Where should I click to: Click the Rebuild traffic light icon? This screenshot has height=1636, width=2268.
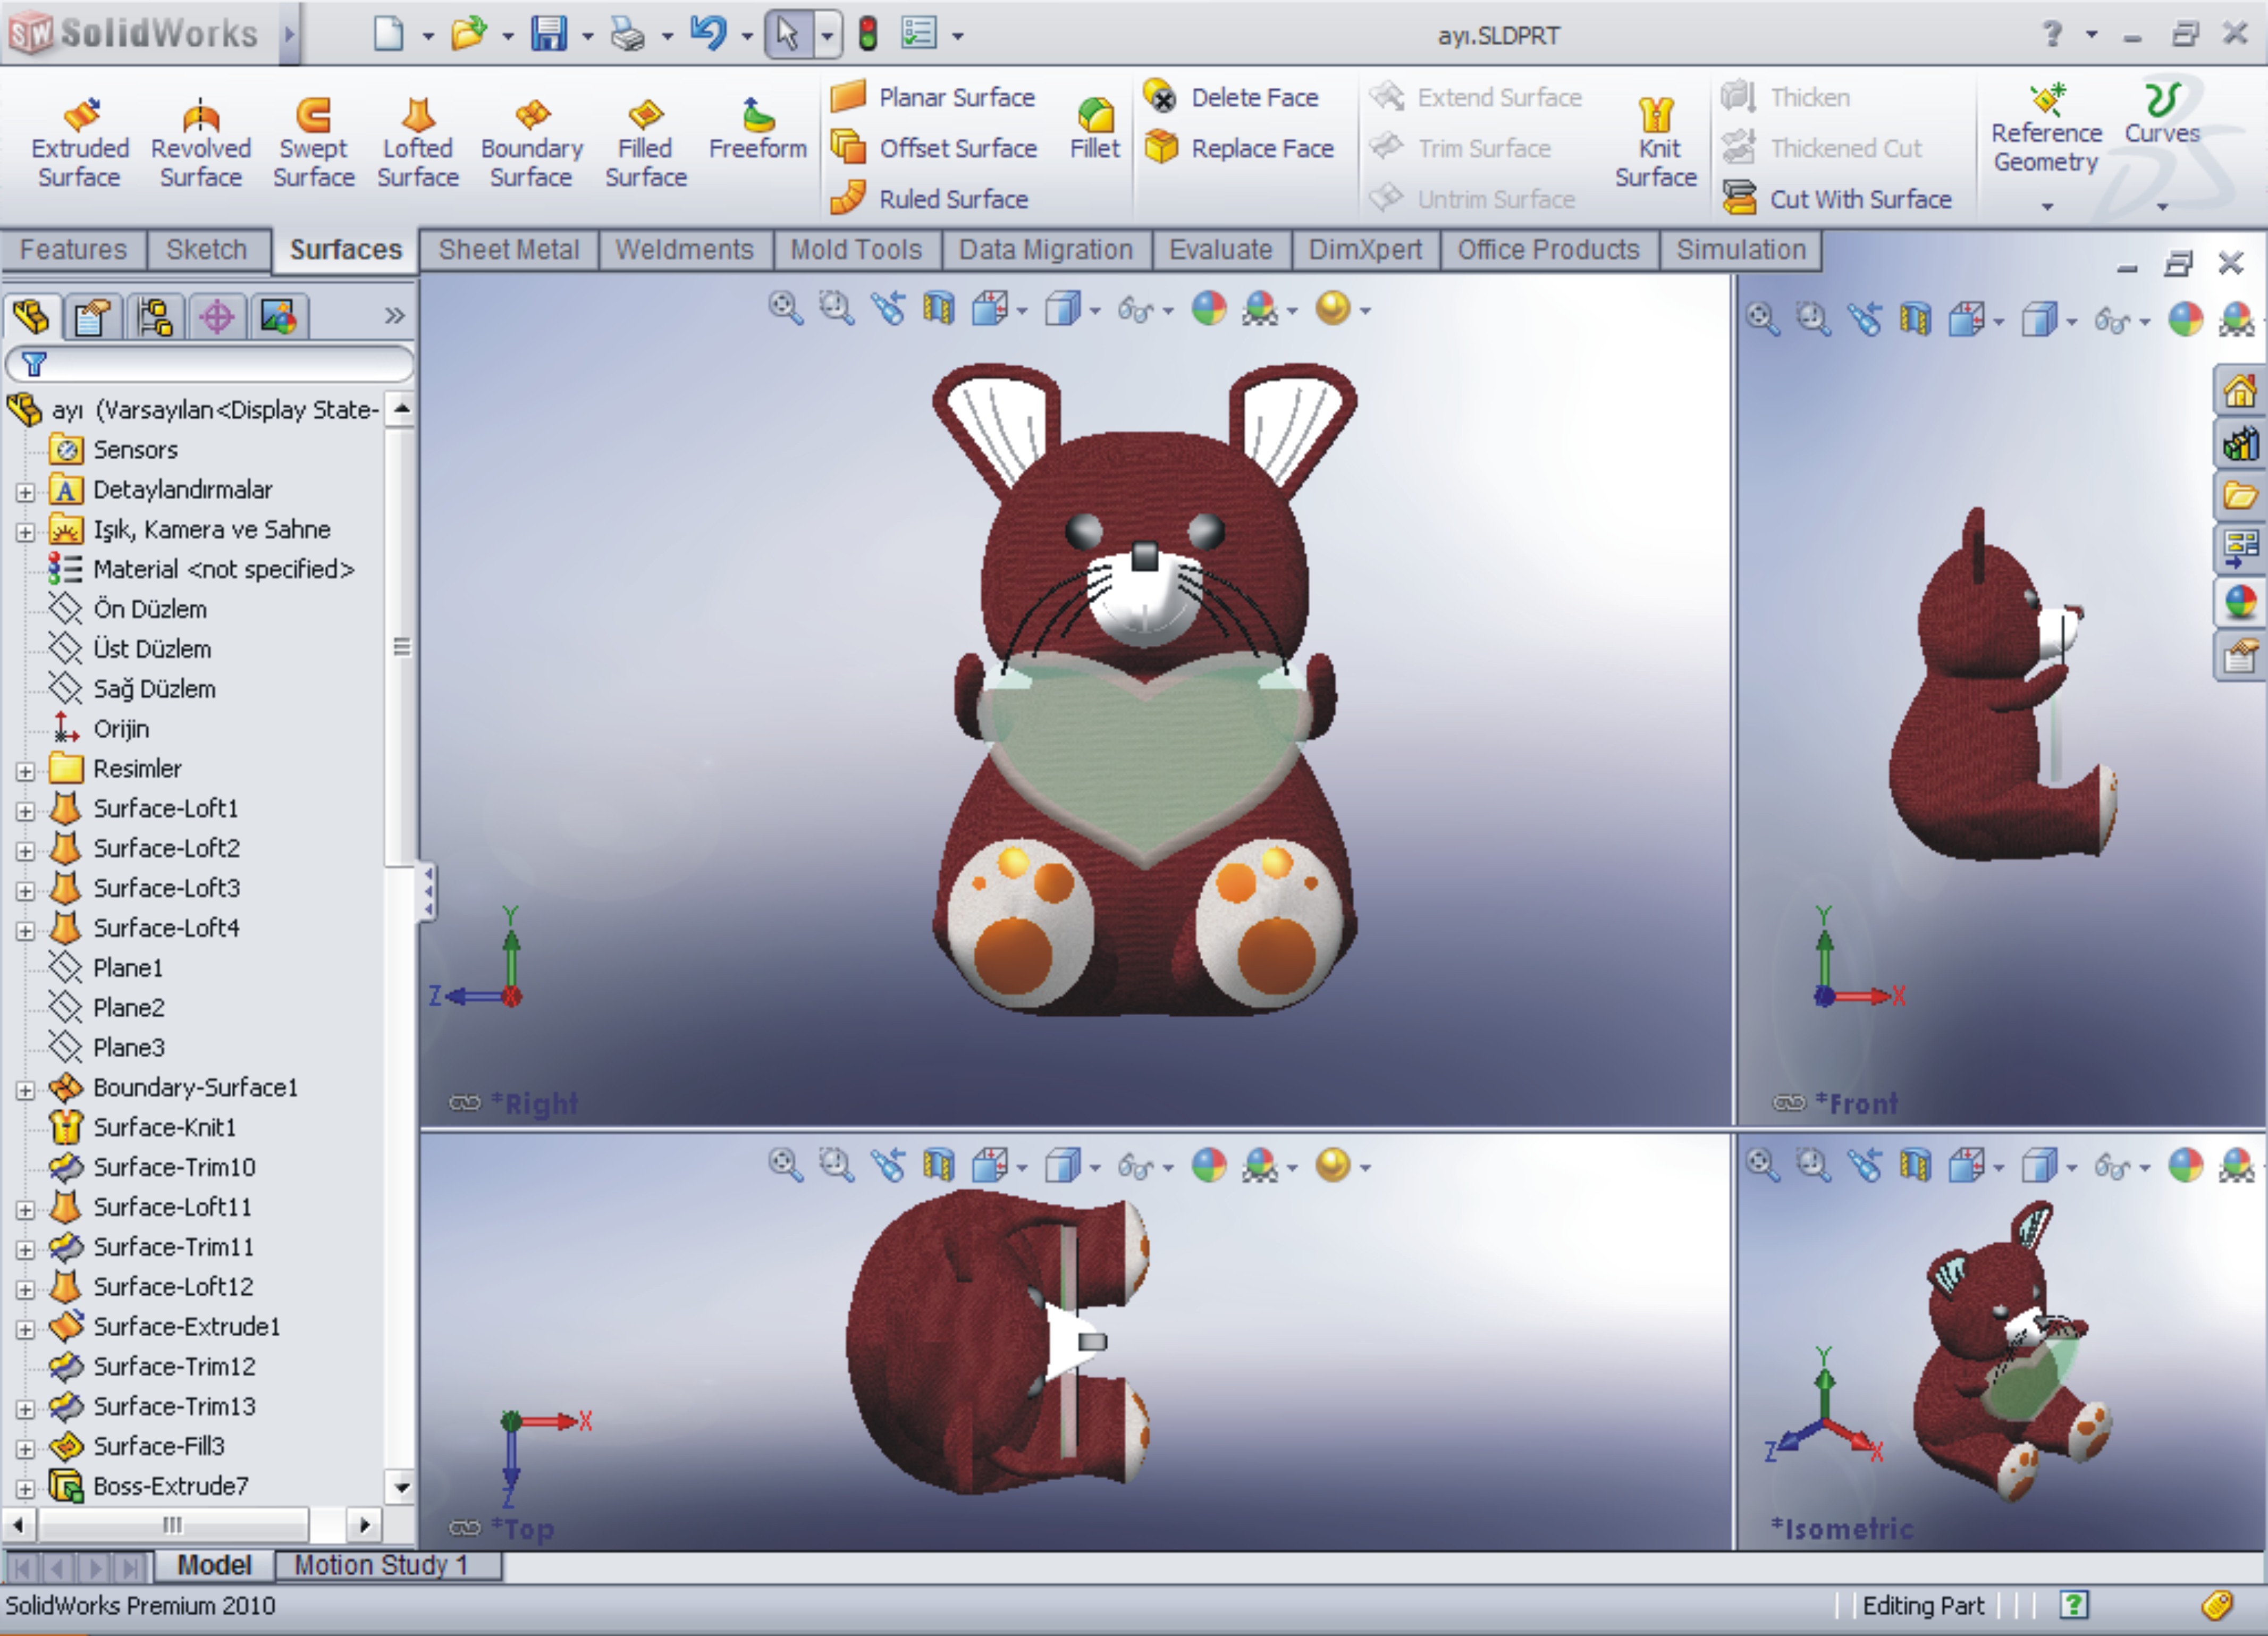pyautogui.click(x=867, y=35)
